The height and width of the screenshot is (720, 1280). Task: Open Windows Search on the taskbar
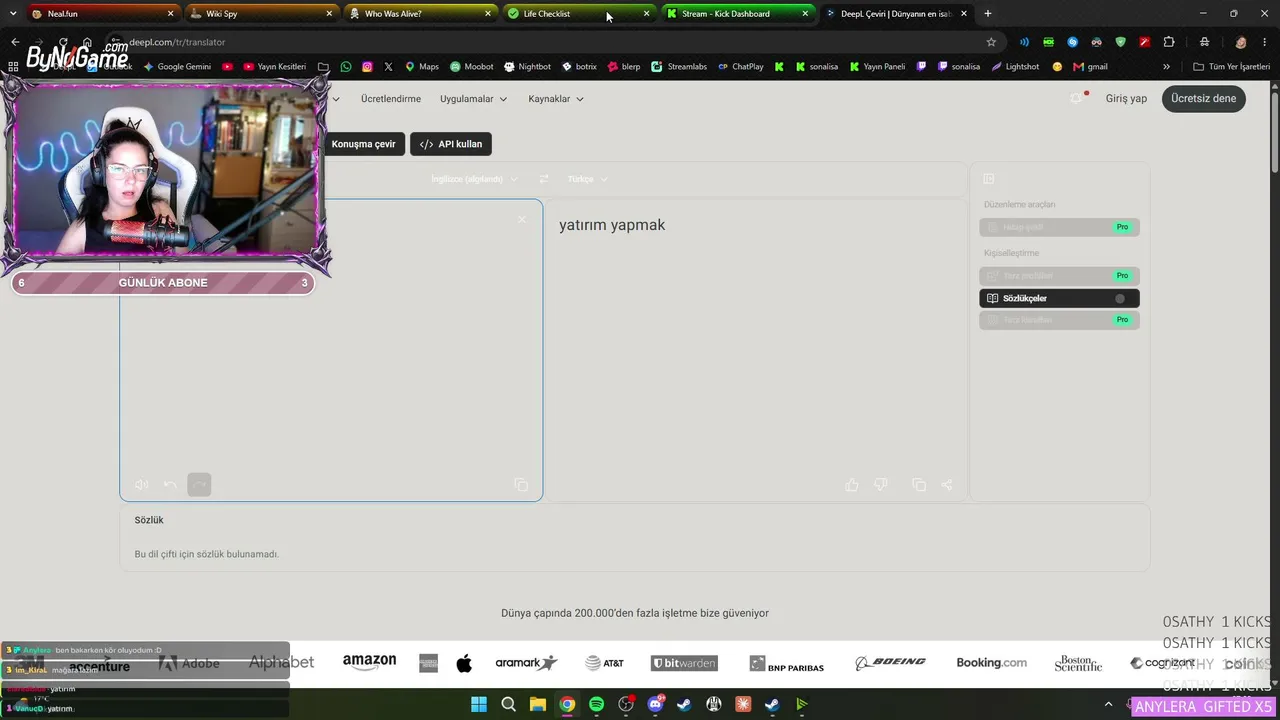click(508, 704)
